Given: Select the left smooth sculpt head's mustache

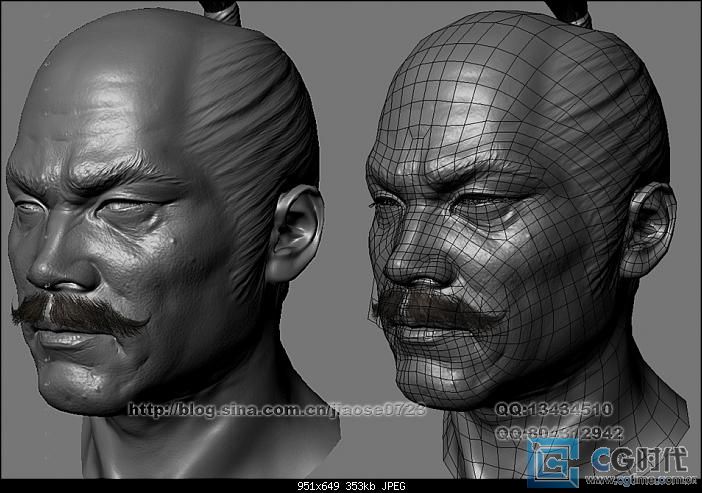Looking at the screenshot, I should (x=80, y=312).
